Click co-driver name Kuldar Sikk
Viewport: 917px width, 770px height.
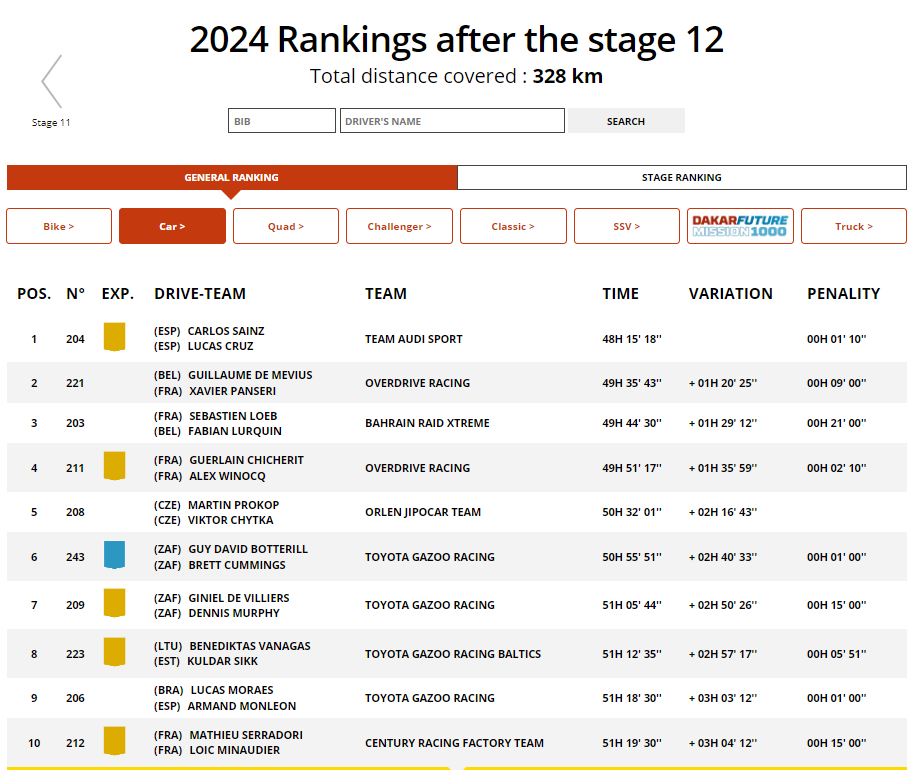222,661
